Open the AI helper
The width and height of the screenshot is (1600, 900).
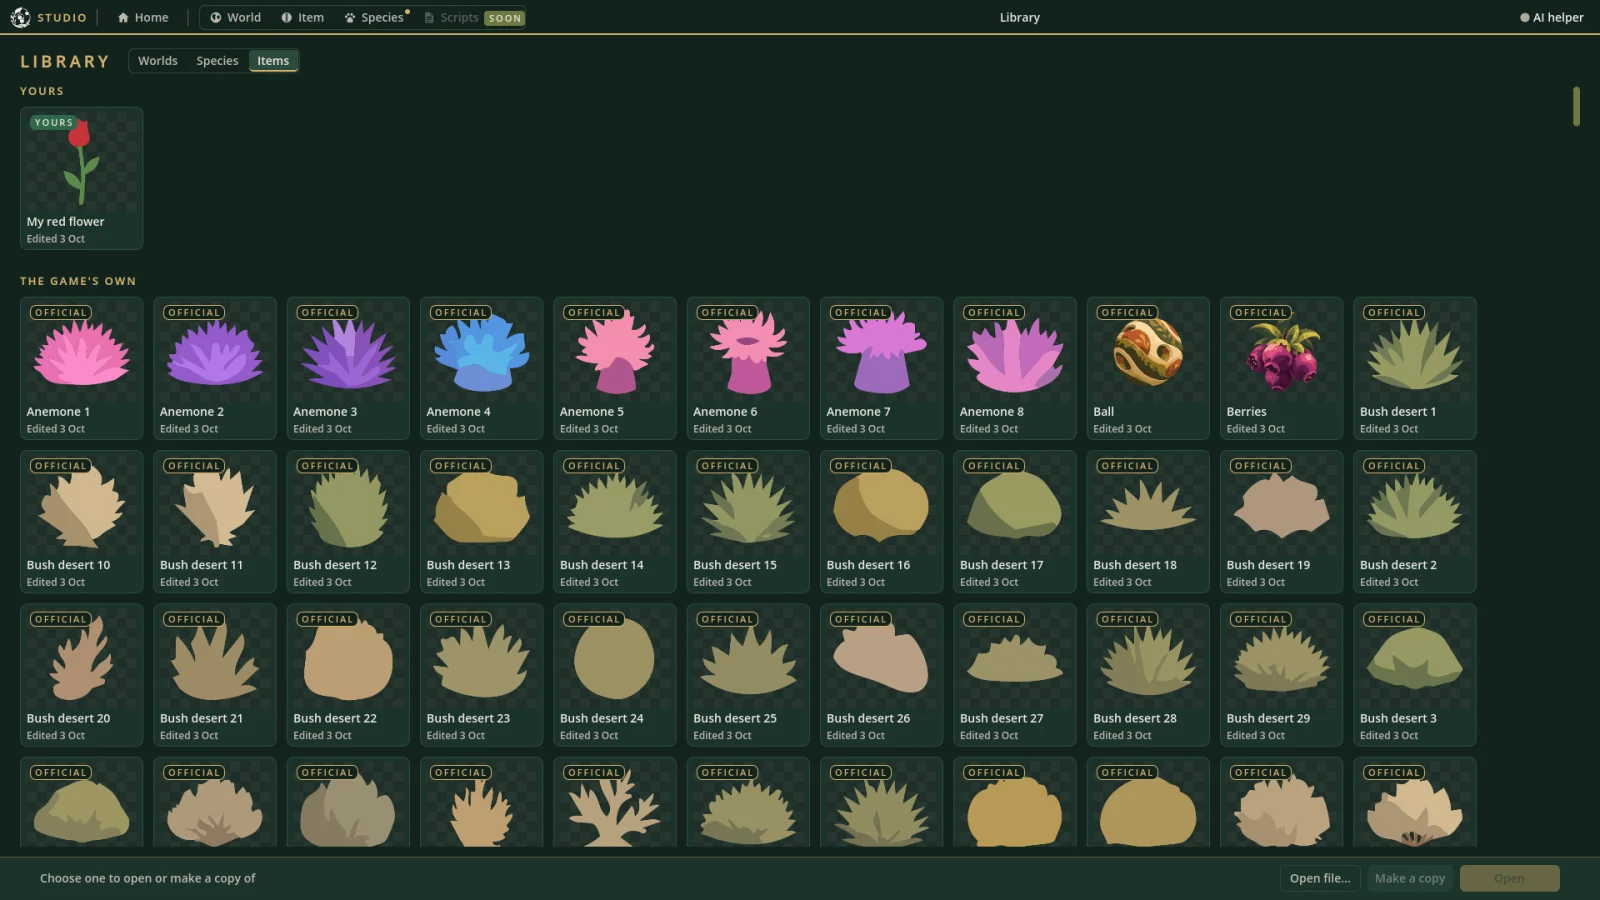(1551, 17)
